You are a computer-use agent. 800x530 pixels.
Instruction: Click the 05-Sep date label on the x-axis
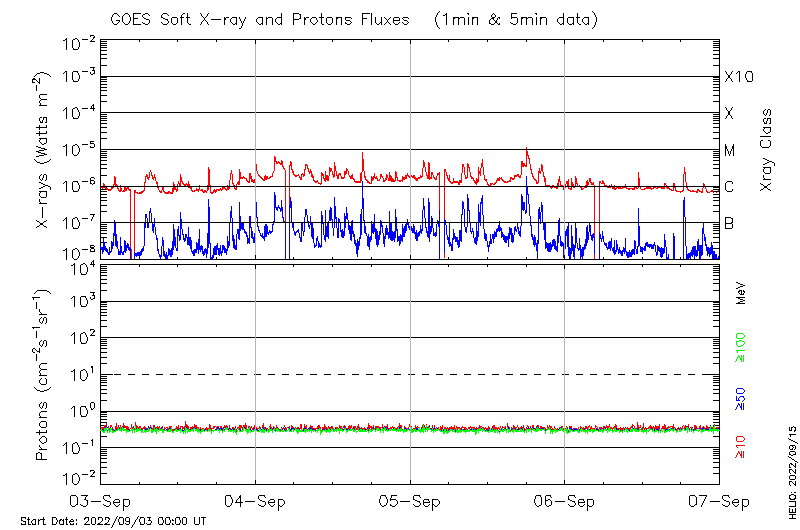(410, 500)
